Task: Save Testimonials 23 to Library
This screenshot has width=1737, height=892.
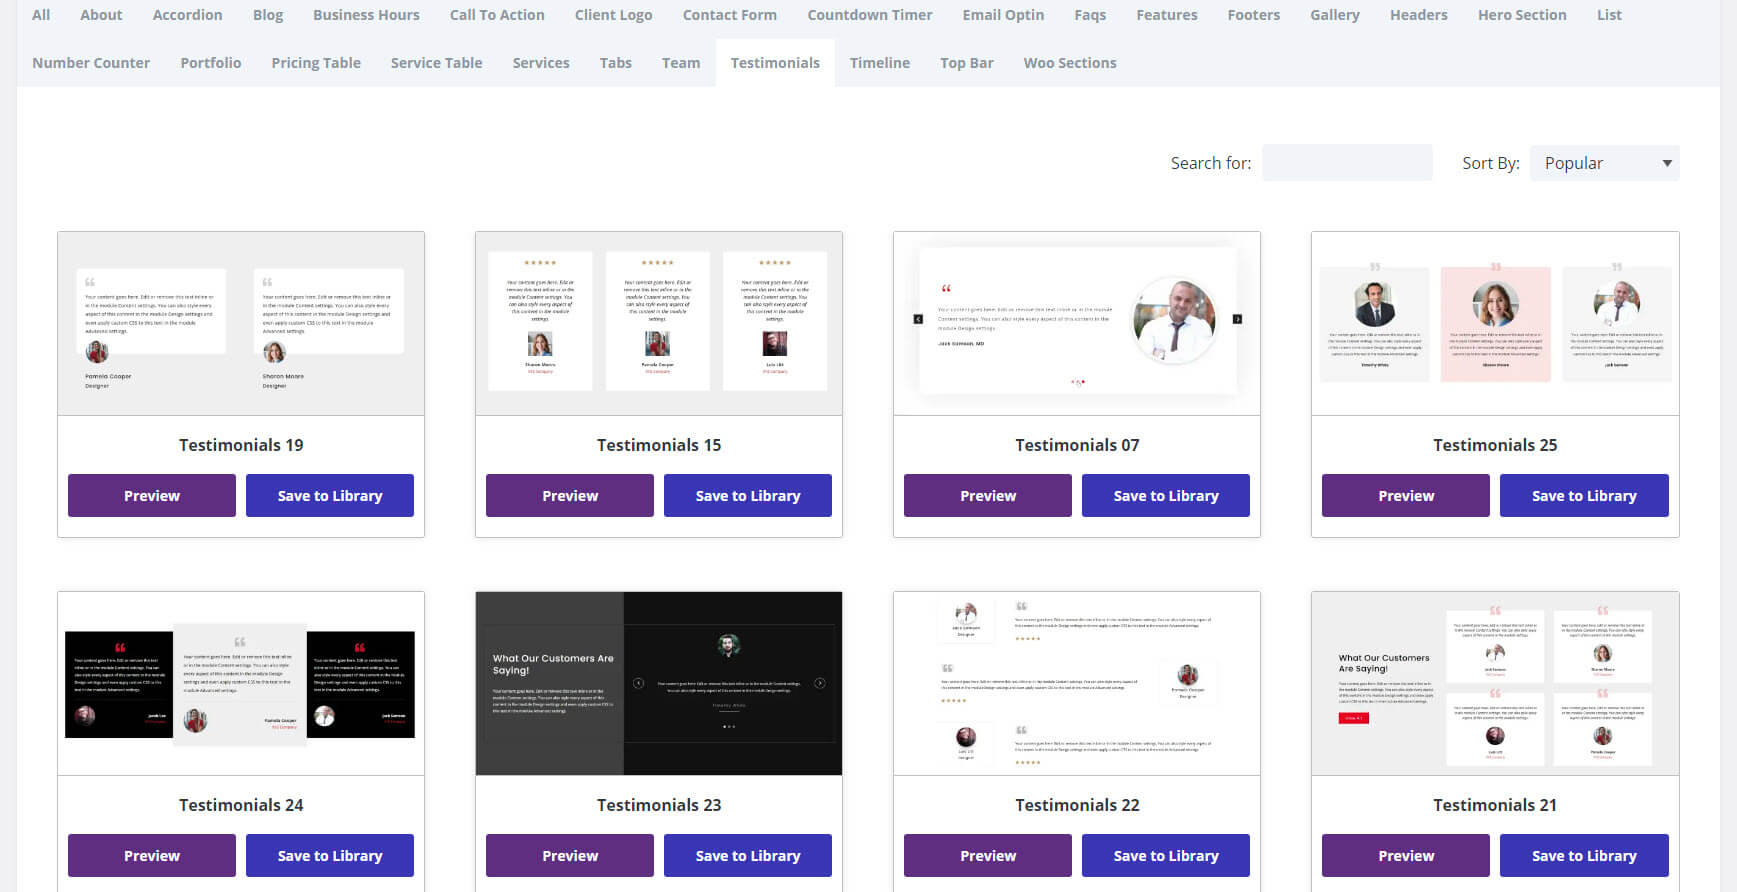Action: click(x=748, y=856)
